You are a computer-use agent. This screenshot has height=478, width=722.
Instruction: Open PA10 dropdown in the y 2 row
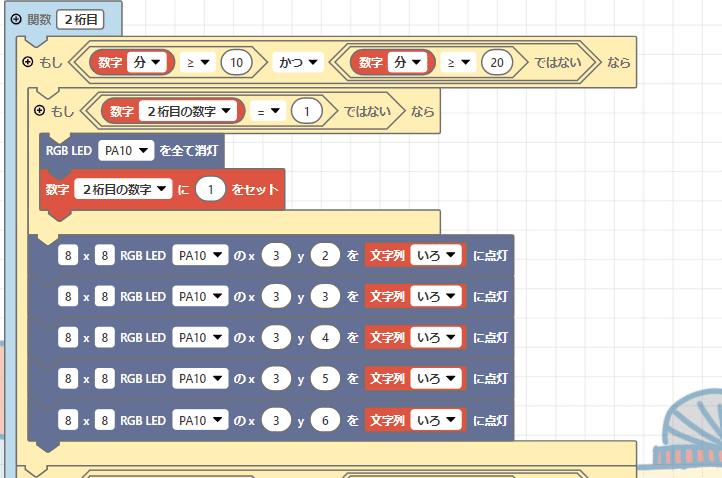tap(200, 255)
